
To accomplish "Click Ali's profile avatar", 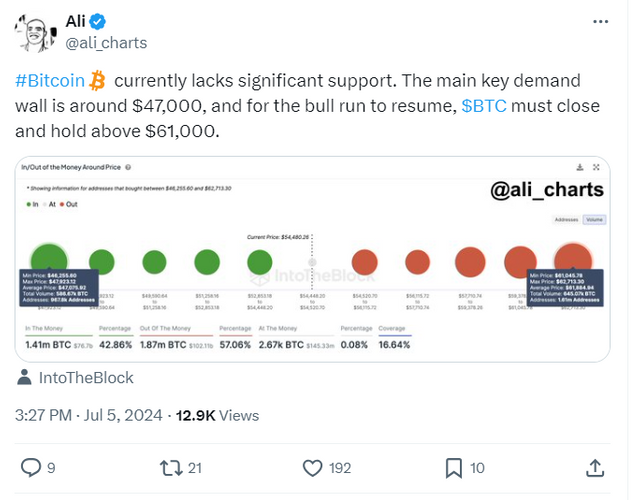I will [x=37, y=30].
